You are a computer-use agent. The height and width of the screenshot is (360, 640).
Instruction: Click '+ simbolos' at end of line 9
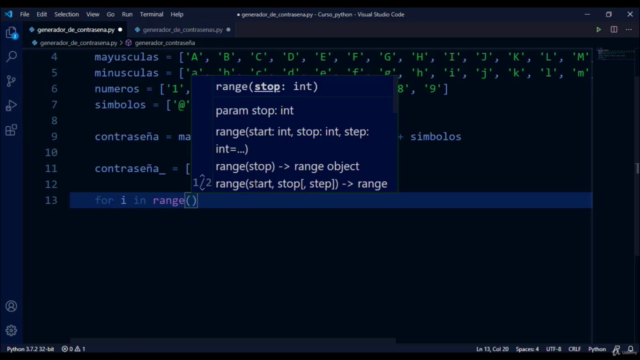coord(429,137)
